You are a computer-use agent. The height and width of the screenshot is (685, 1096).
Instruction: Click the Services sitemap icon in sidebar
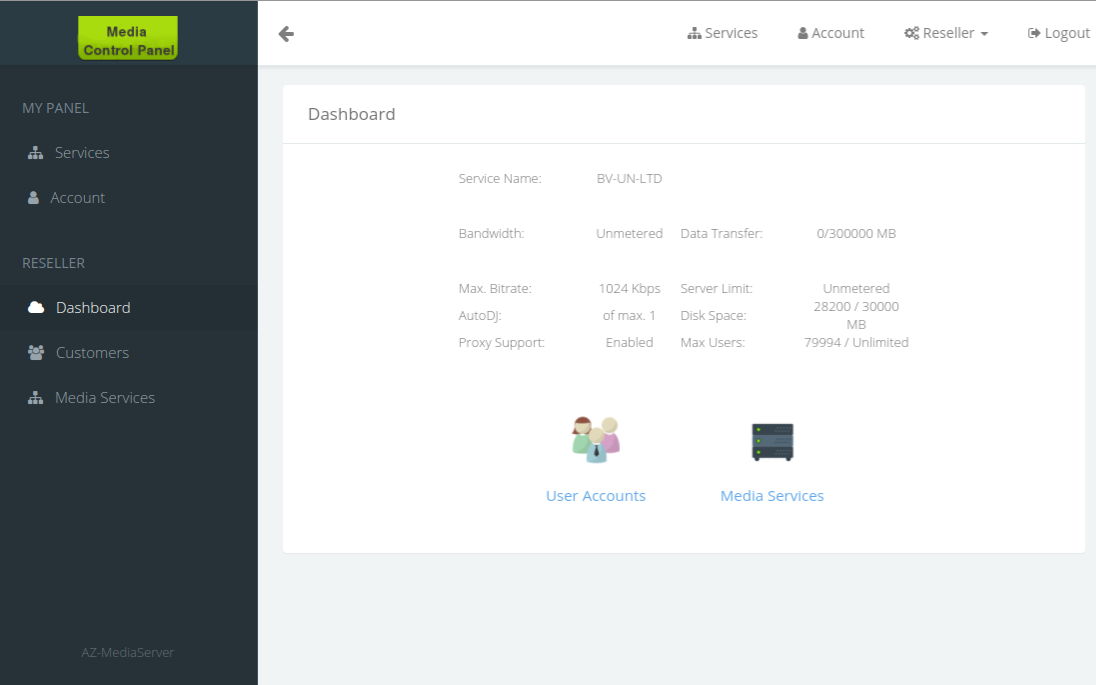click(36, 153)
